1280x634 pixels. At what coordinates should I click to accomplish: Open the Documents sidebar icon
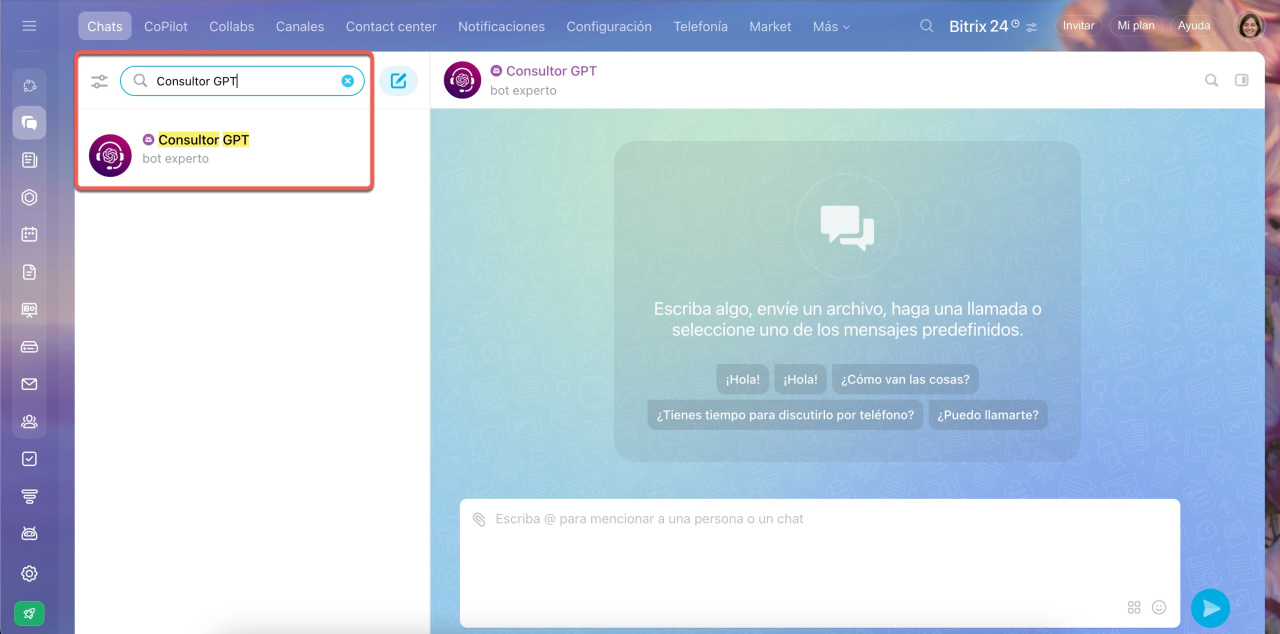pos(29,272)
